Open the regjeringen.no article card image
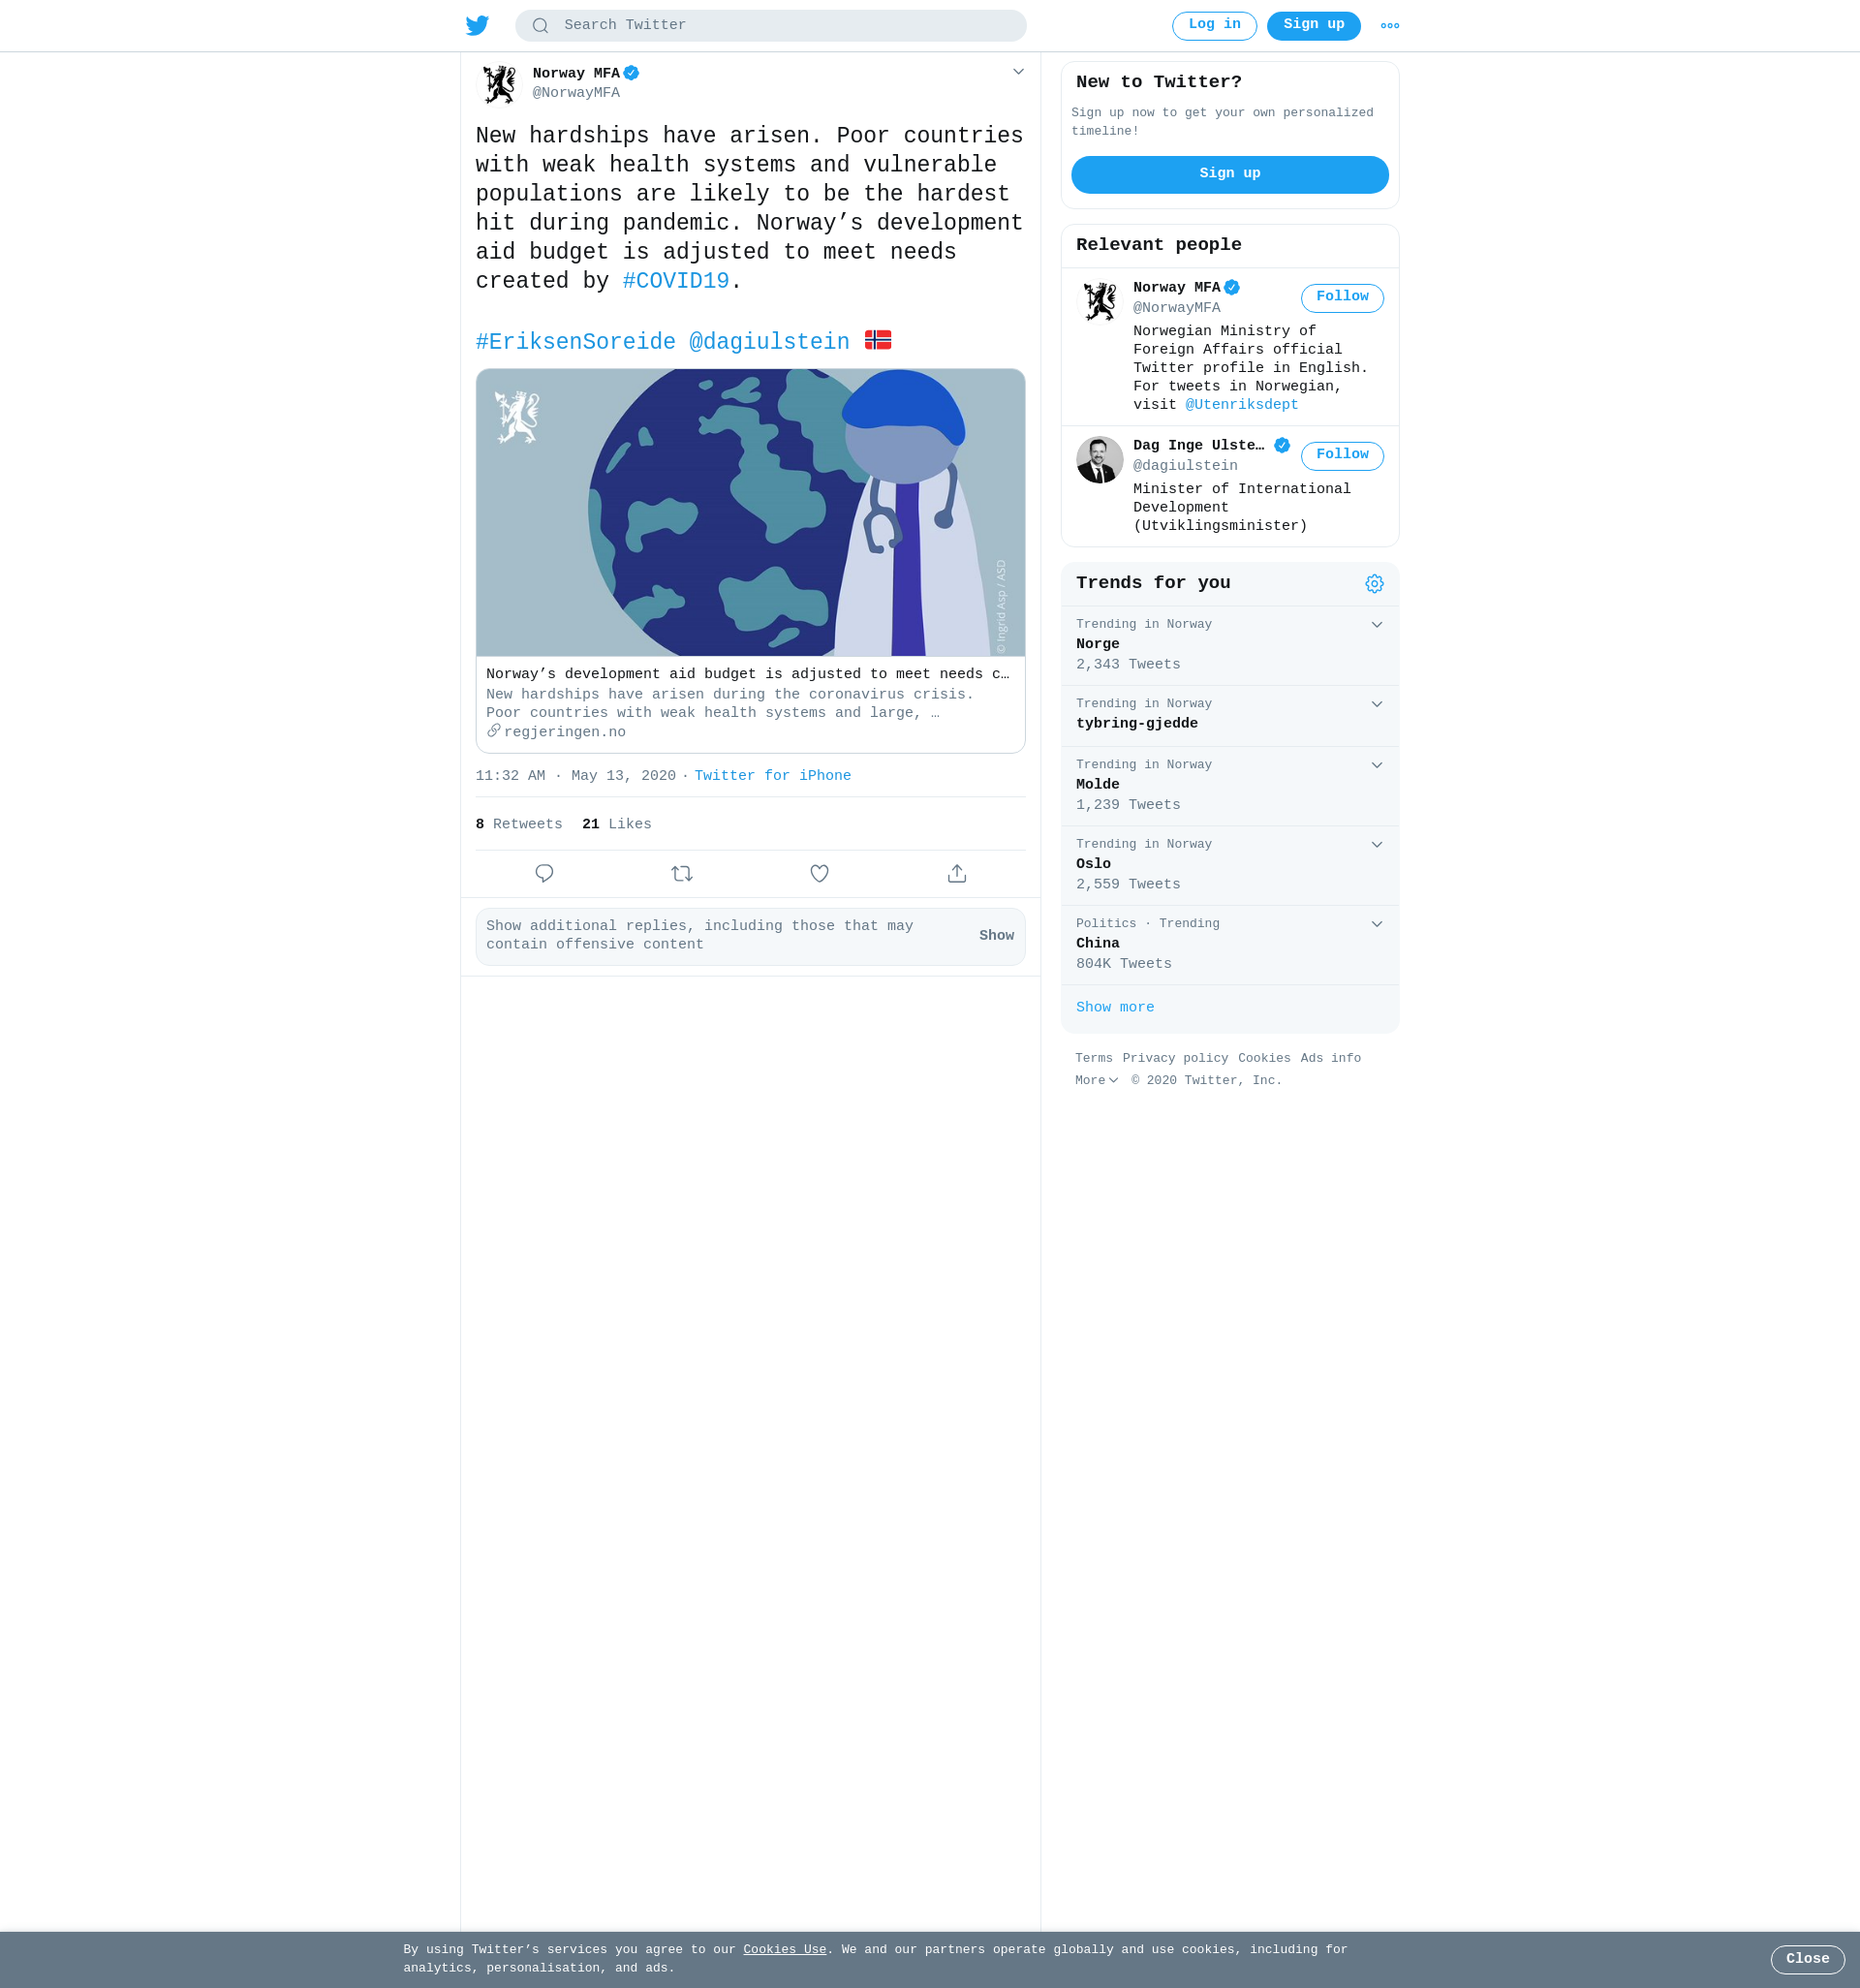Screen dimensions: 1860x1988 (750, 513)
